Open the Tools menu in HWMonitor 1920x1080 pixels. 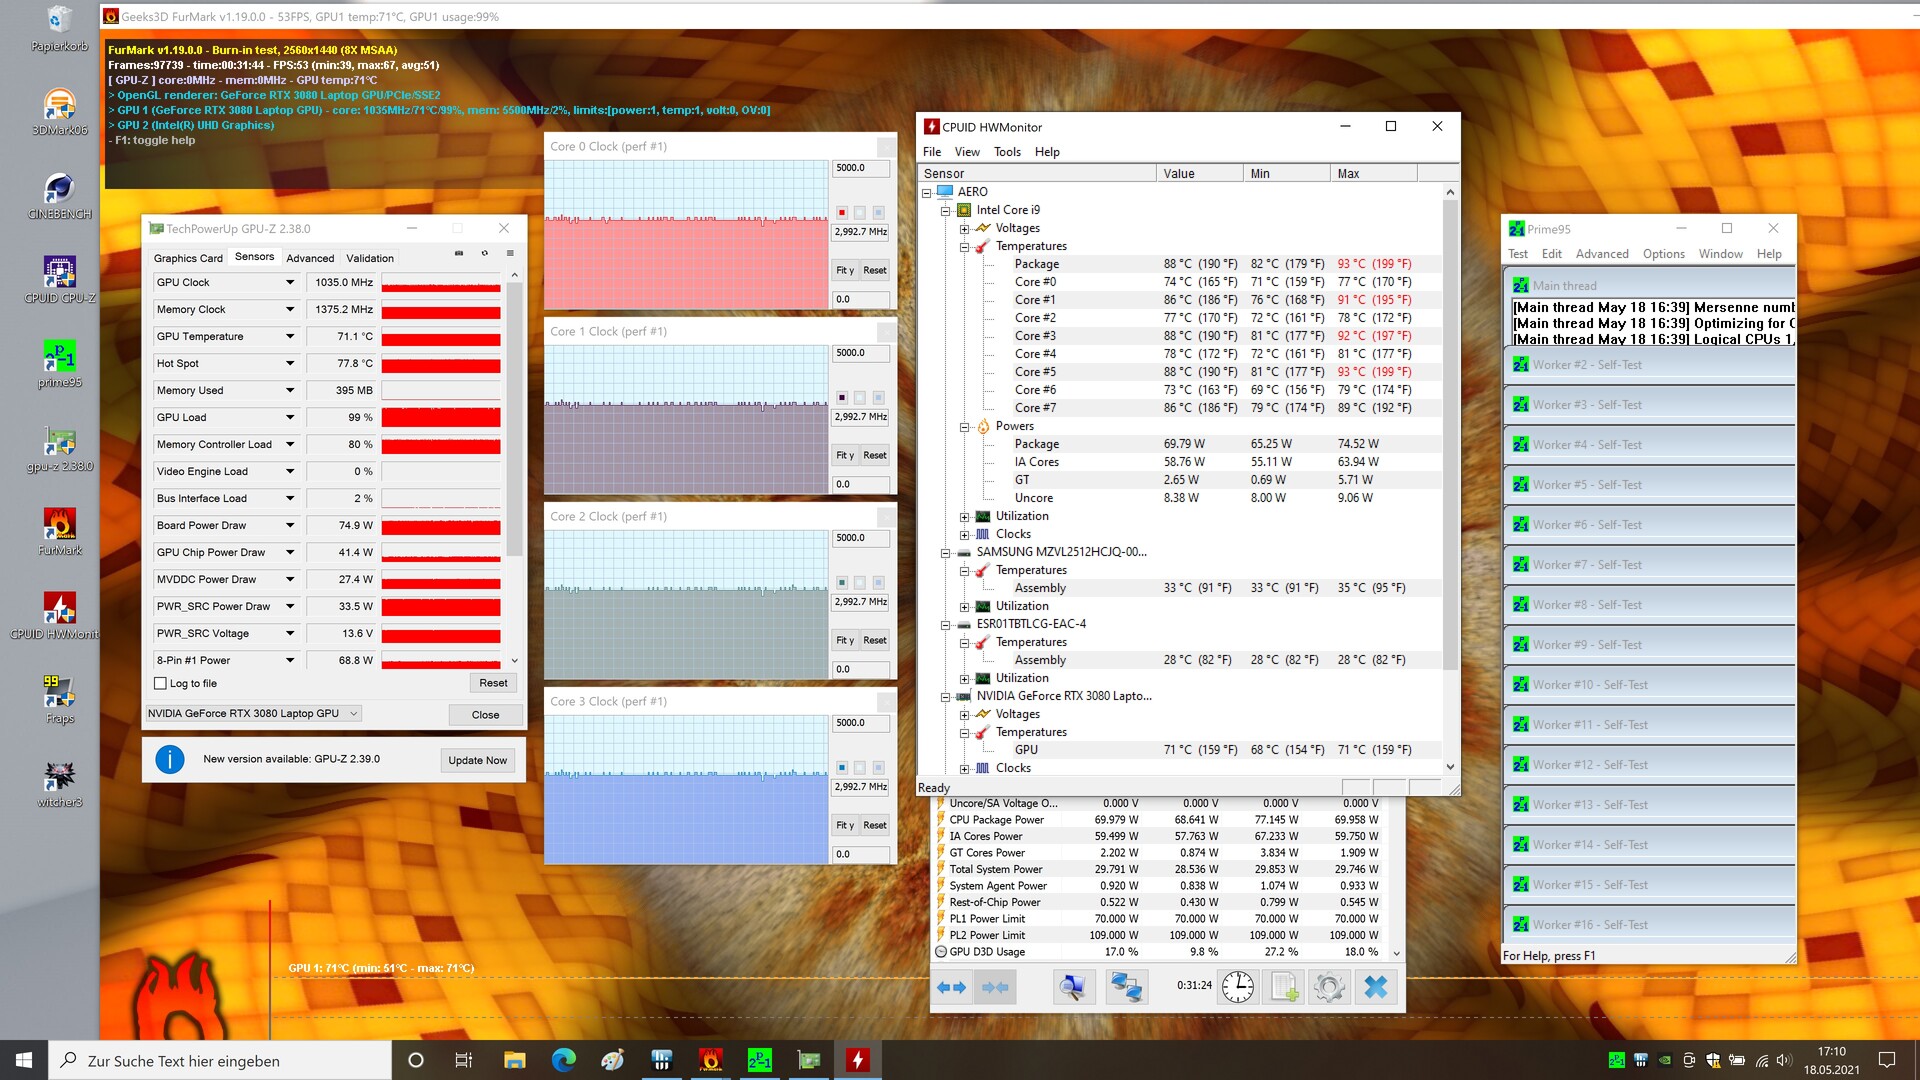tap(1007, 152)
